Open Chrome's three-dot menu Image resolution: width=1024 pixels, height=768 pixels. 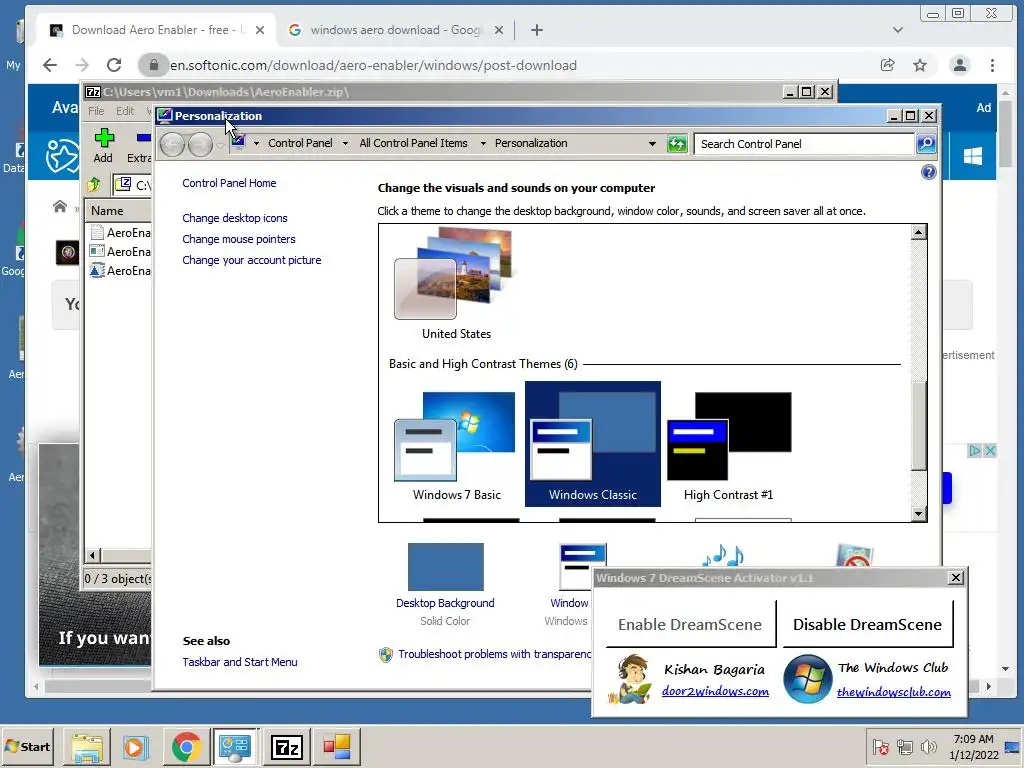point(992,65)
